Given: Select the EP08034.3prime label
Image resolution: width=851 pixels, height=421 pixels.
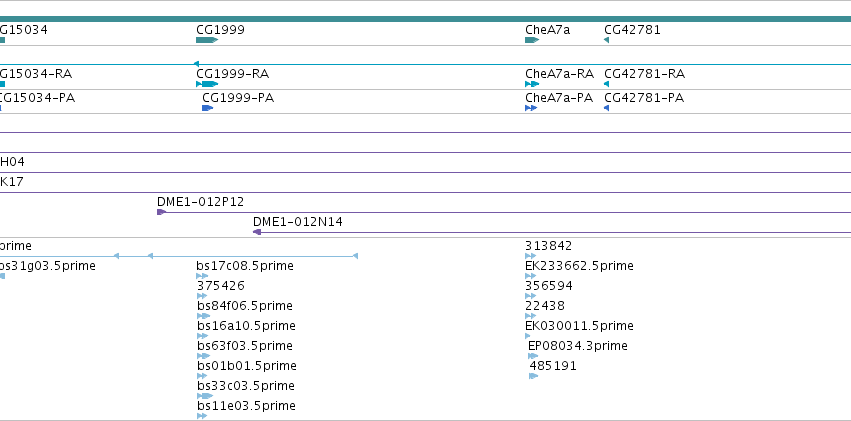Looking at the screenshot, I should [578, 346].
